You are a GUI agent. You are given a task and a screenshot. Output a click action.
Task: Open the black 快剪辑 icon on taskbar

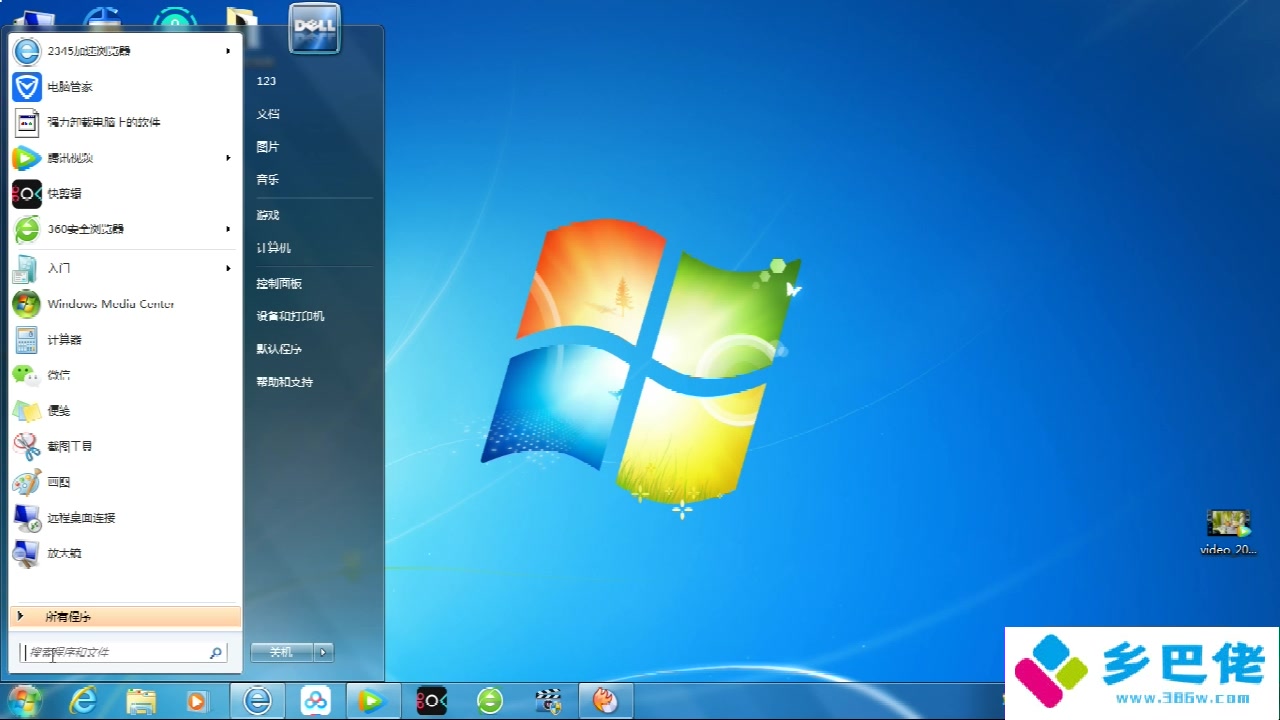coord(432,702)
